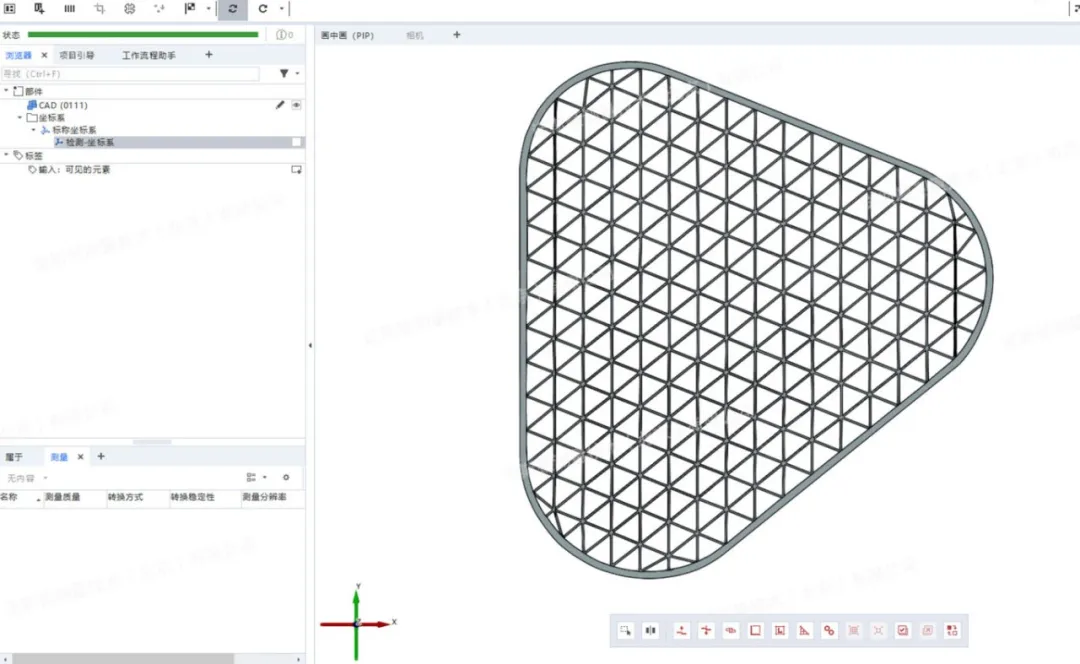Click the crop tool icon in top toolbar
Image resolution: width=1080 pixels, height=664 pixels.
pyautogui.click(x=100, y=8)
